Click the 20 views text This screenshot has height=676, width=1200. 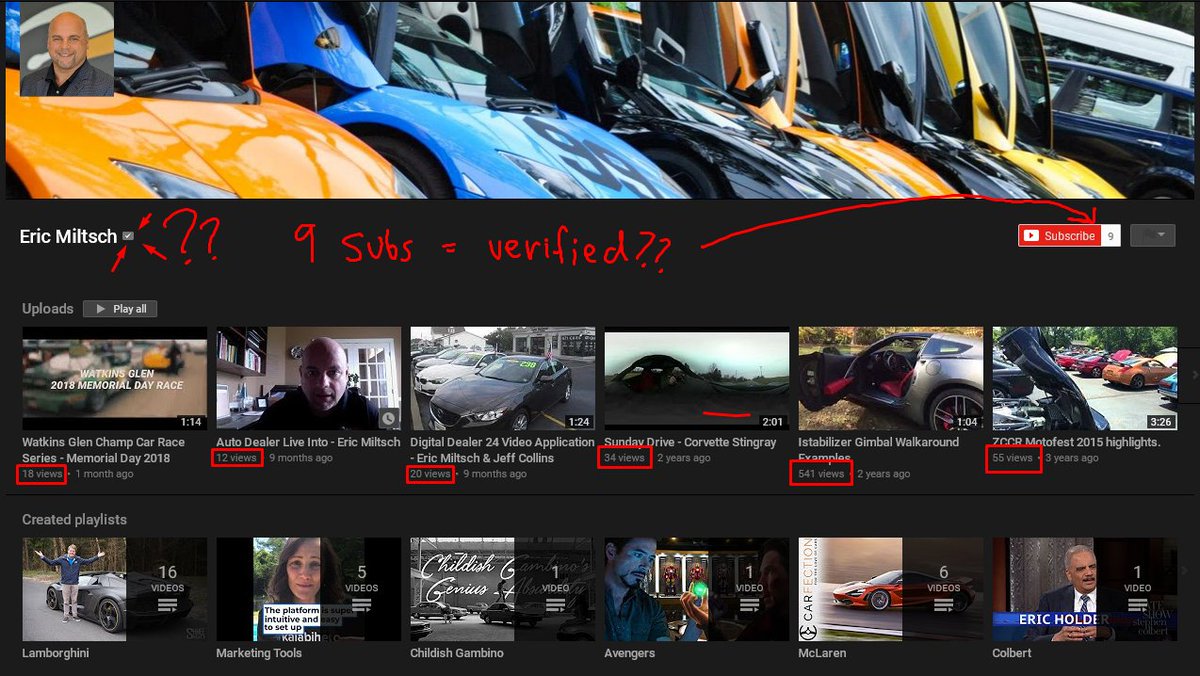click(431, 474)
